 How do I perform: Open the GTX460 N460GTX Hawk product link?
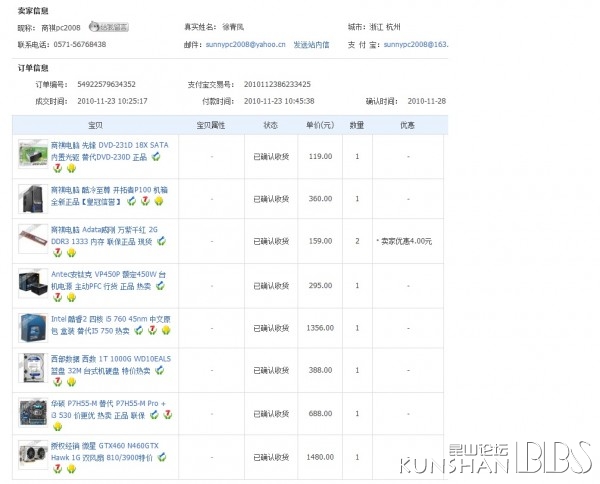pyautogui.click(x=105, y=451)
